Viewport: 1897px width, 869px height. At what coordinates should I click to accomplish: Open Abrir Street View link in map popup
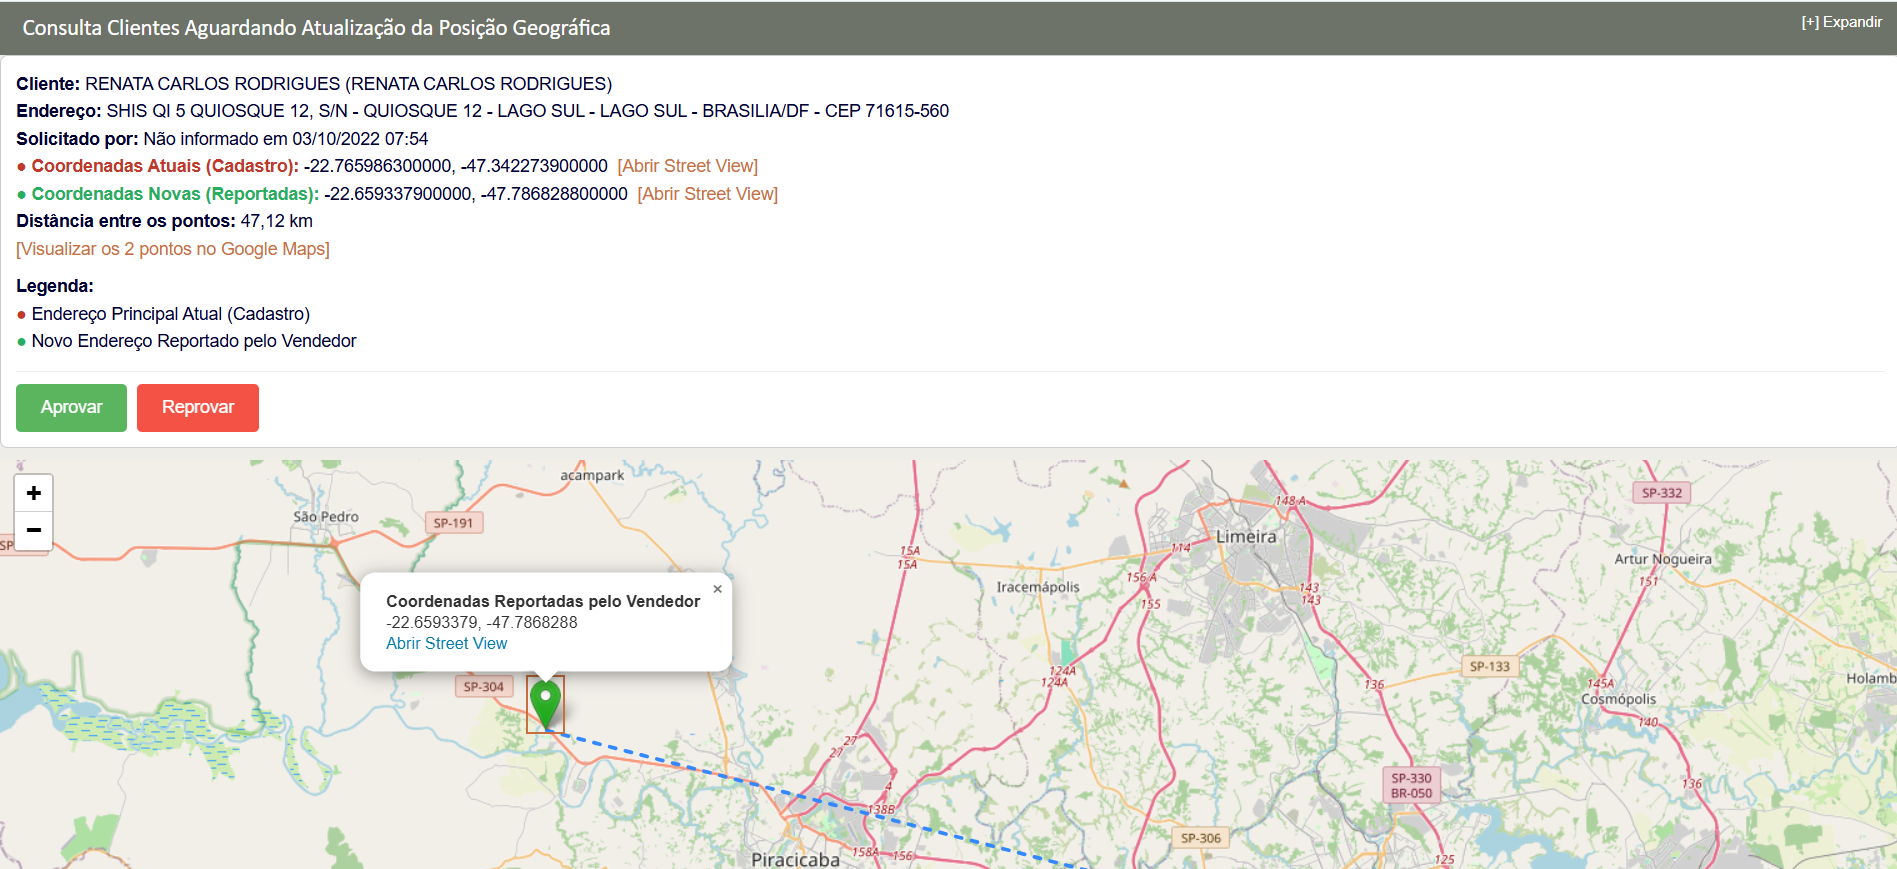[446, 644]
